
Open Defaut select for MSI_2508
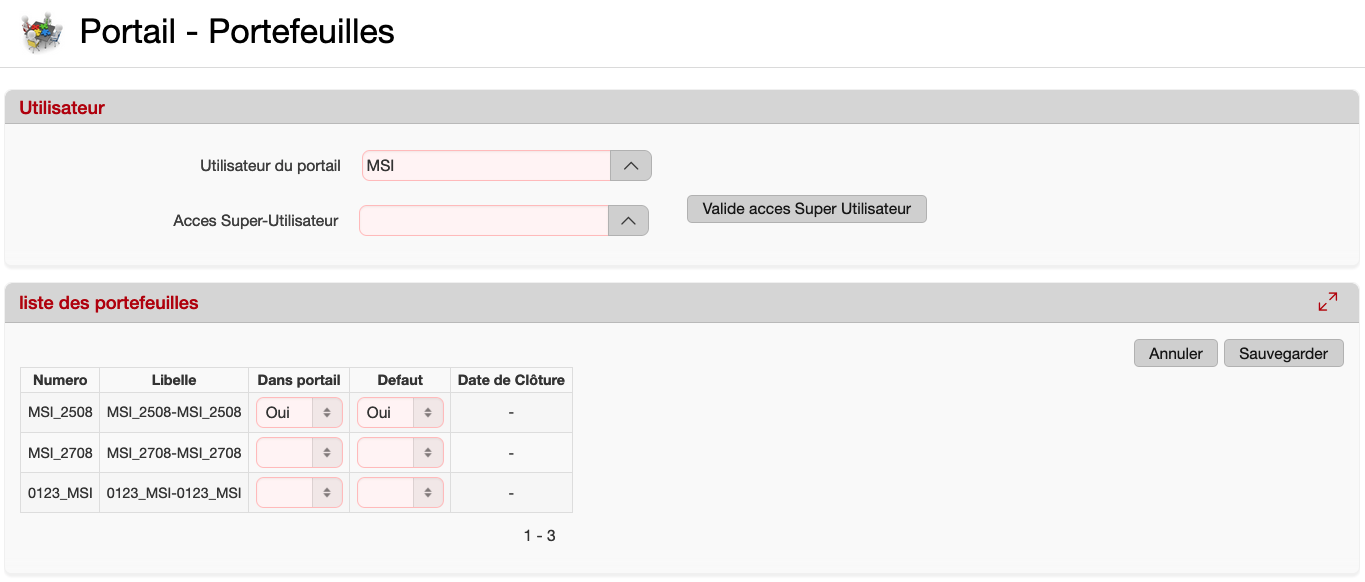(x=400, y=412)
